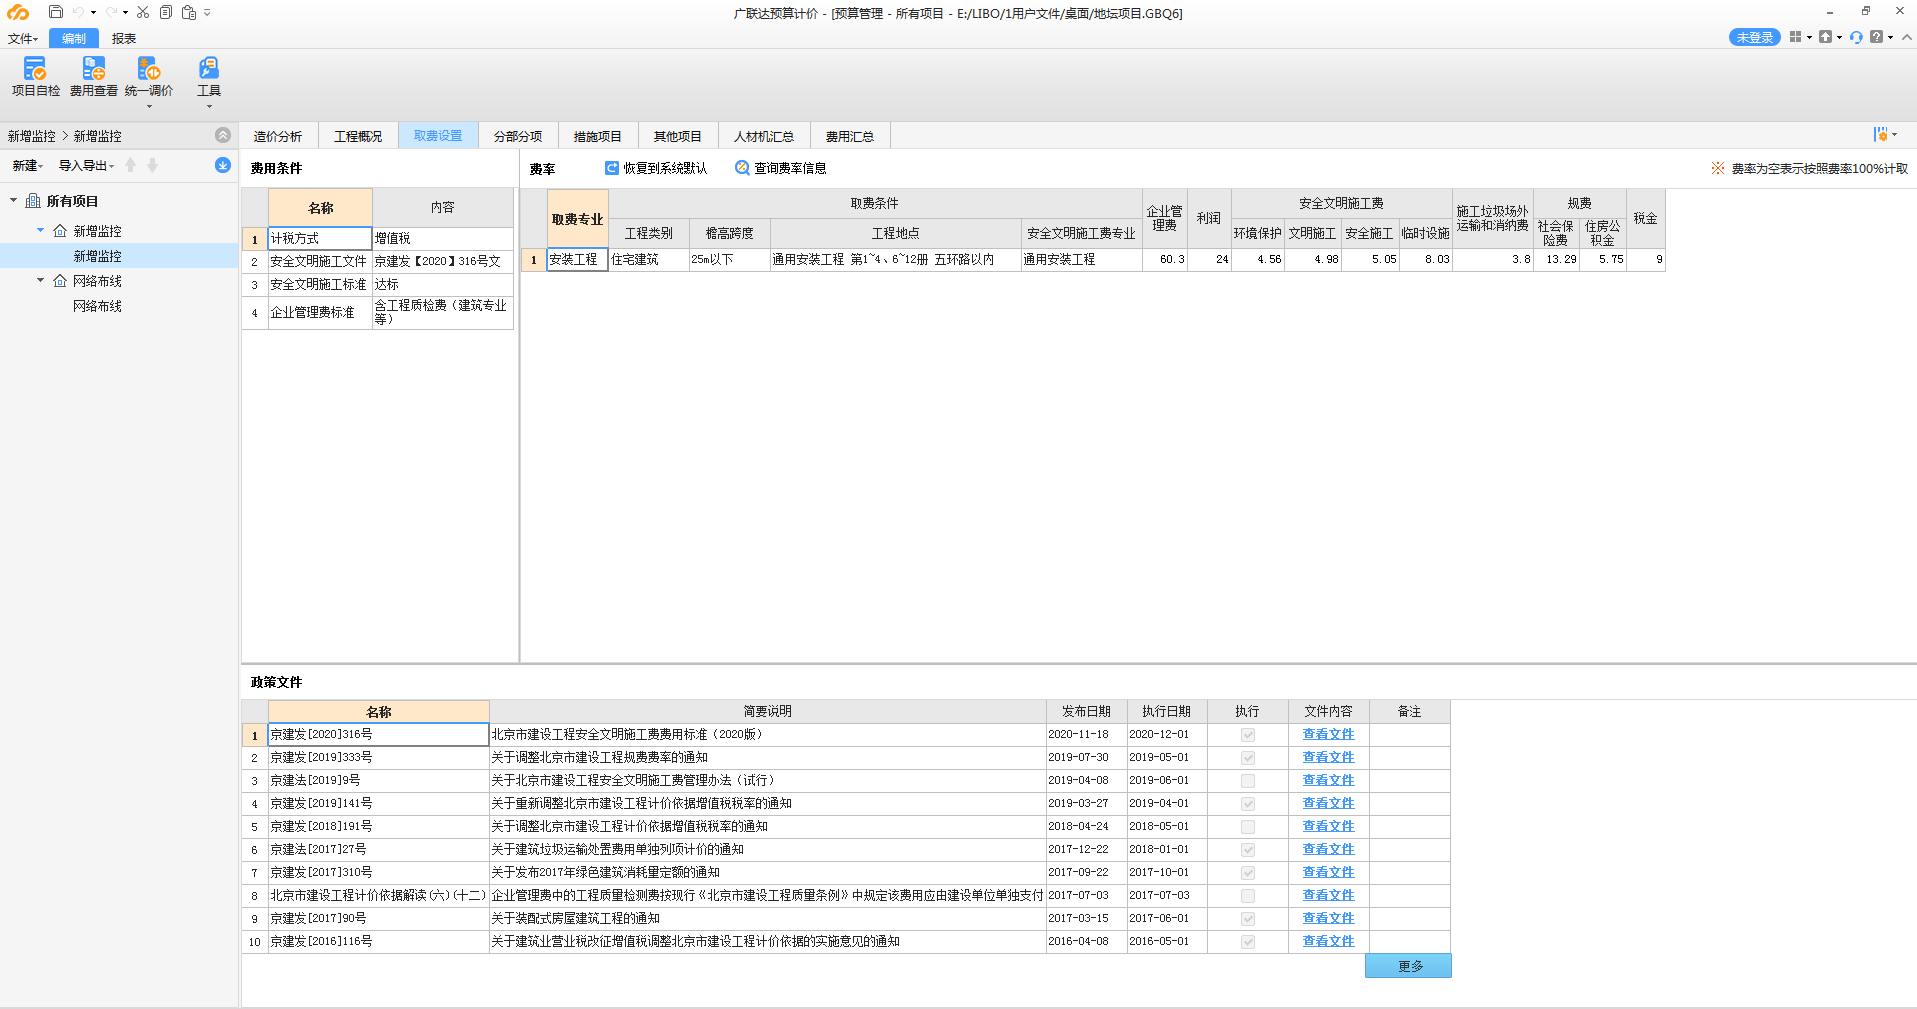This screenshot has width=1917, height=1009.
Task: Expand the quick access customize dropdown
Action: click(207, 13)
